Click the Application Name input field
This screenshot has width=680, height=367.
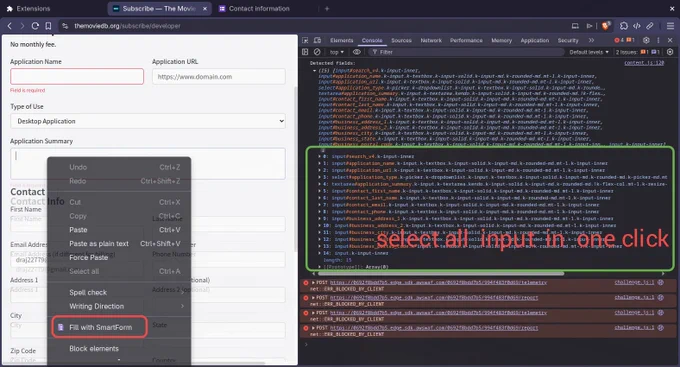point(77,76)
